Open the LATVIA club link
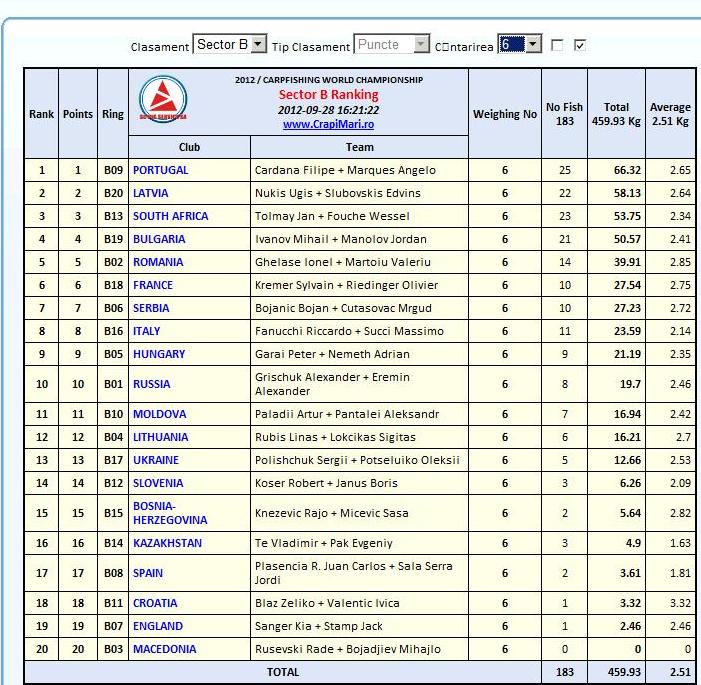This screenshot has width=701, height=685. [x=151, y=193]
